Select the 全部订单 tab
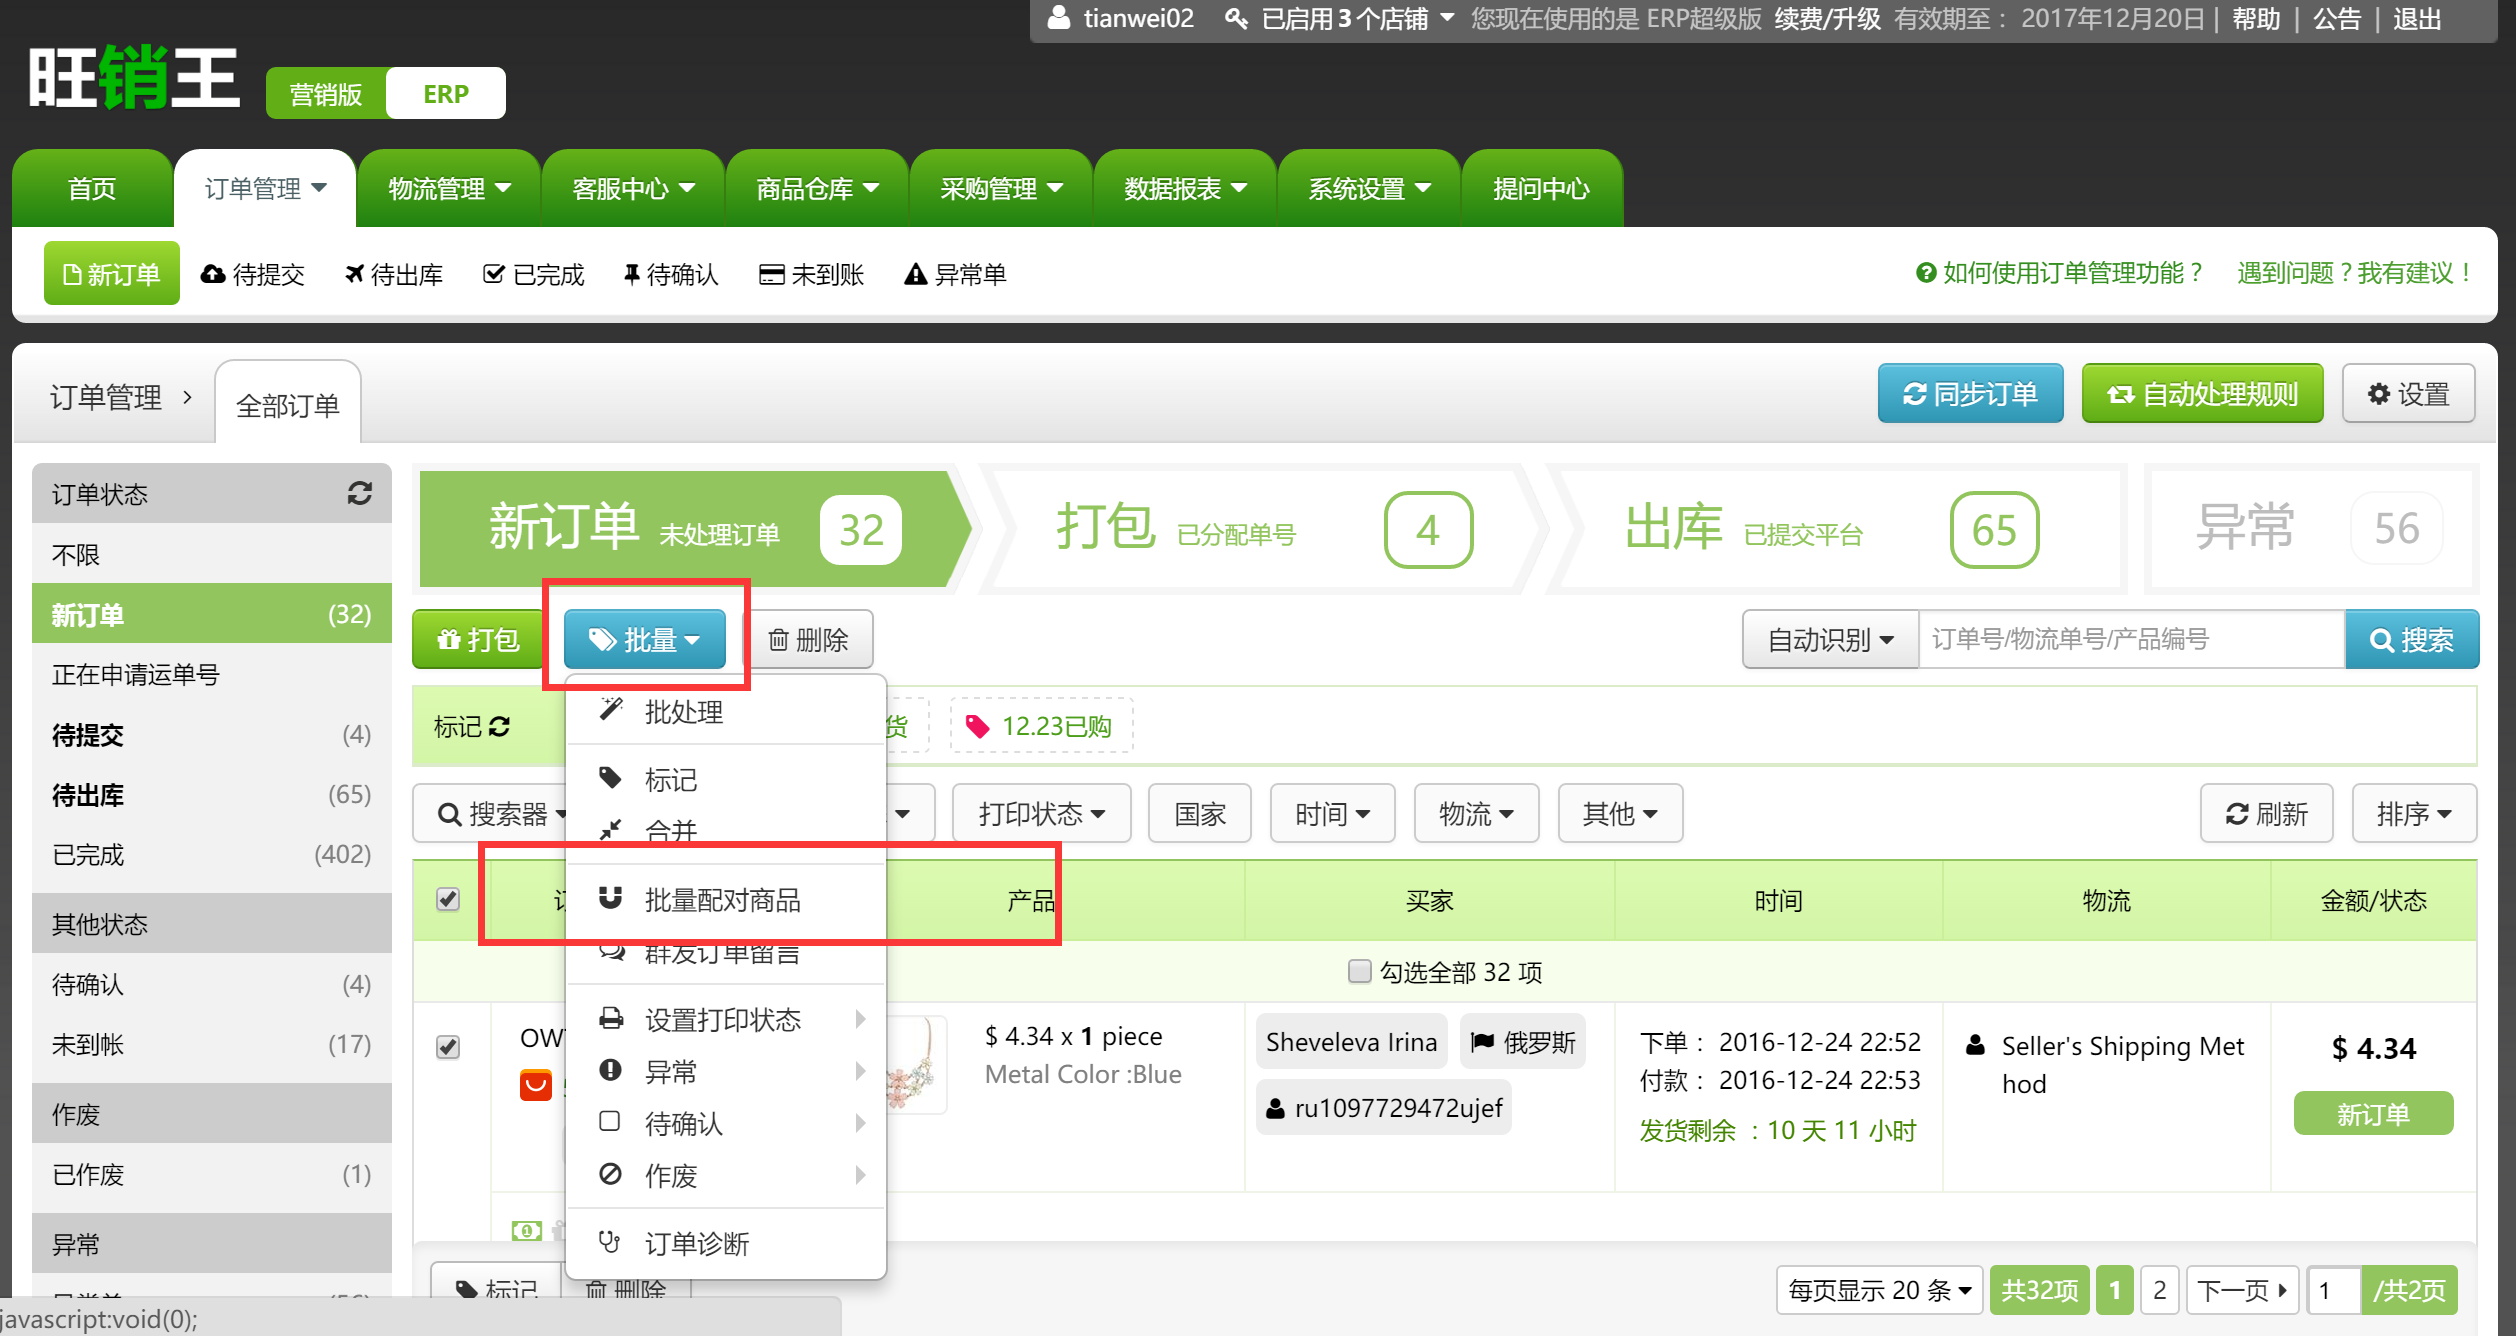This screenshot has width=2516, height=1336. coord(288,404)
